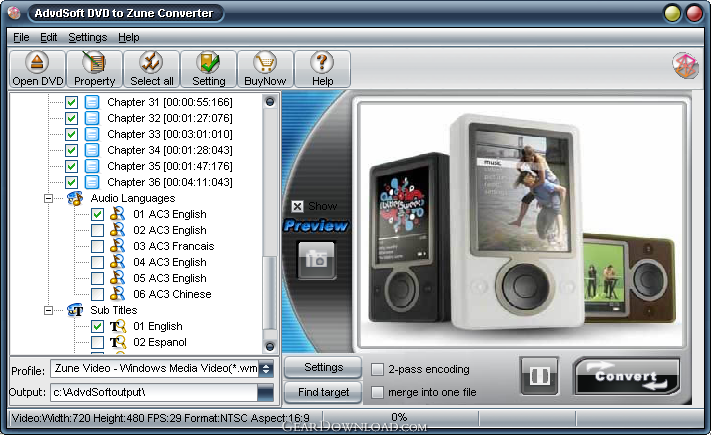Click the tree scrollbar up arrow
The image size is (711, 435).
[270, 102]
